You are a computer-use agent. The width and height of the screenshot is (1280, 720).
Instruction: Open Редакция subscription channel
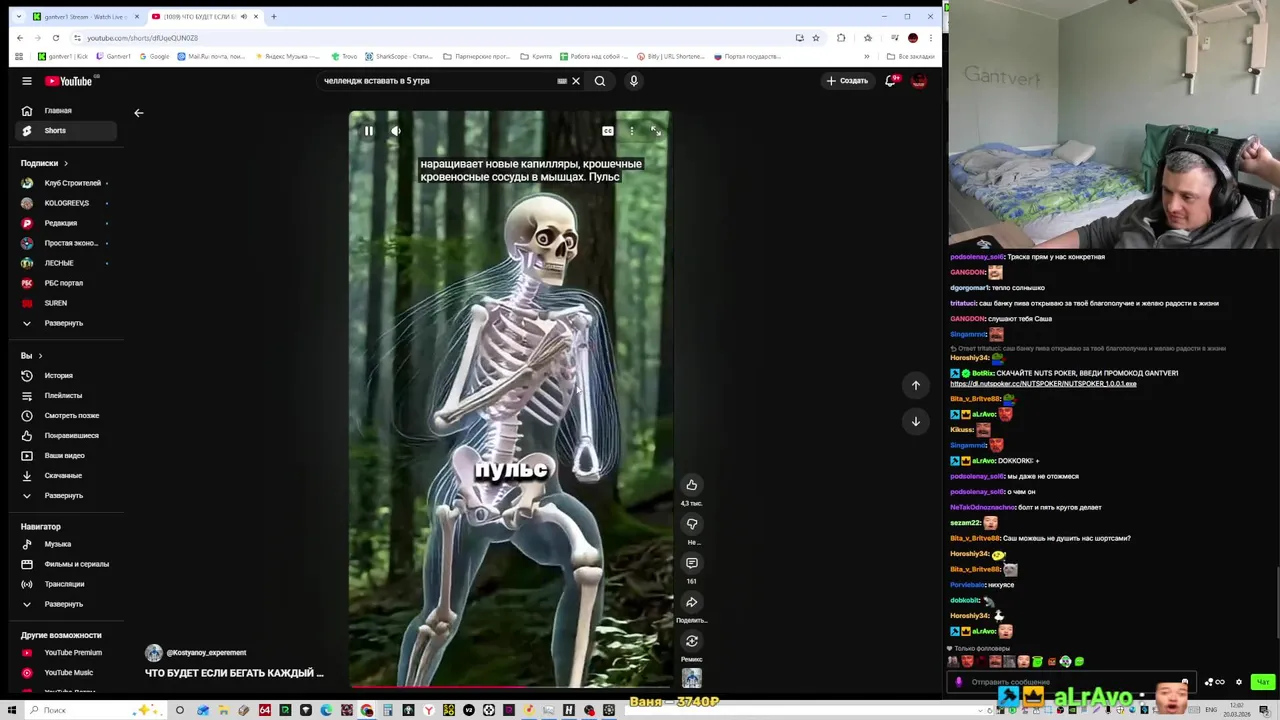tap(65, 223)
